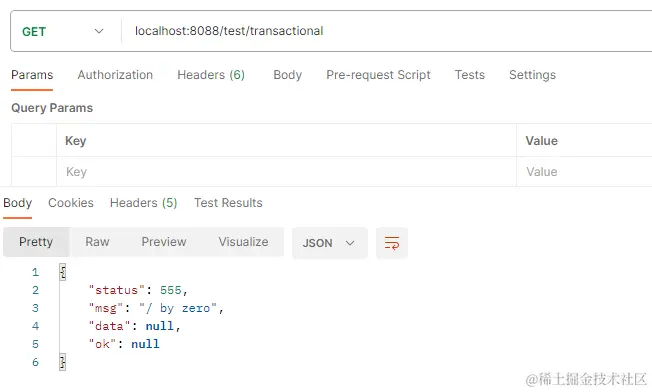View the Test Results tab
652x392 pixels.
228,203
